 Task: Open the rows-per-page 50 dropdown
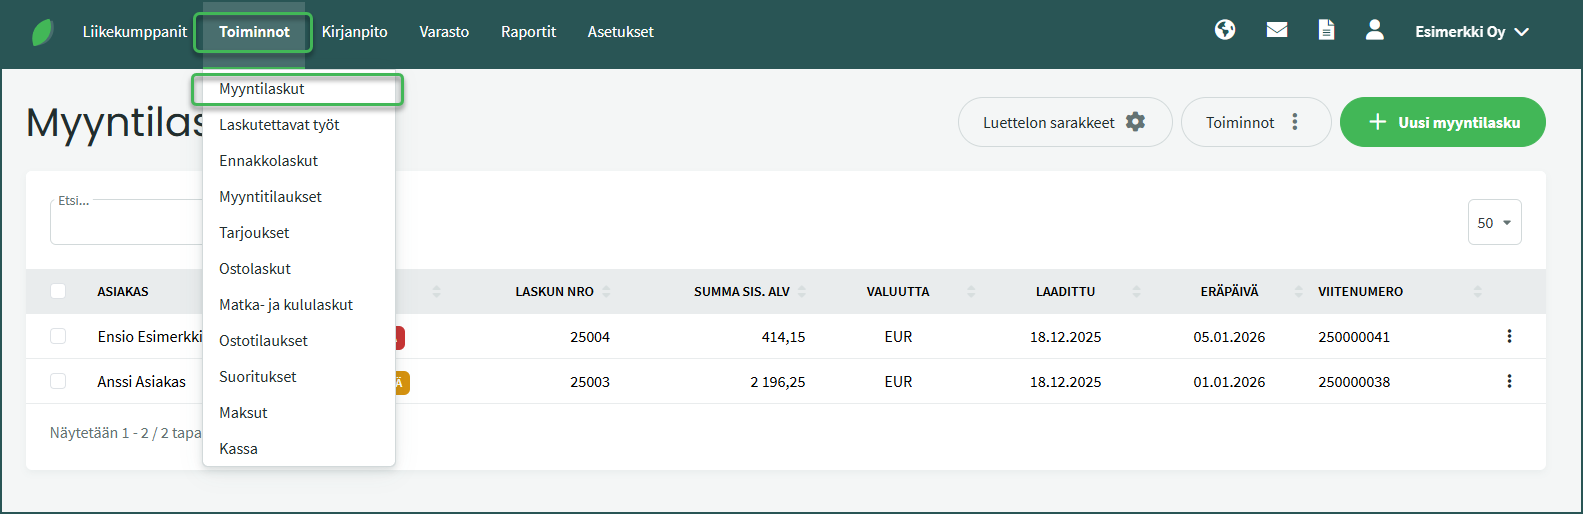(1494, 223)
